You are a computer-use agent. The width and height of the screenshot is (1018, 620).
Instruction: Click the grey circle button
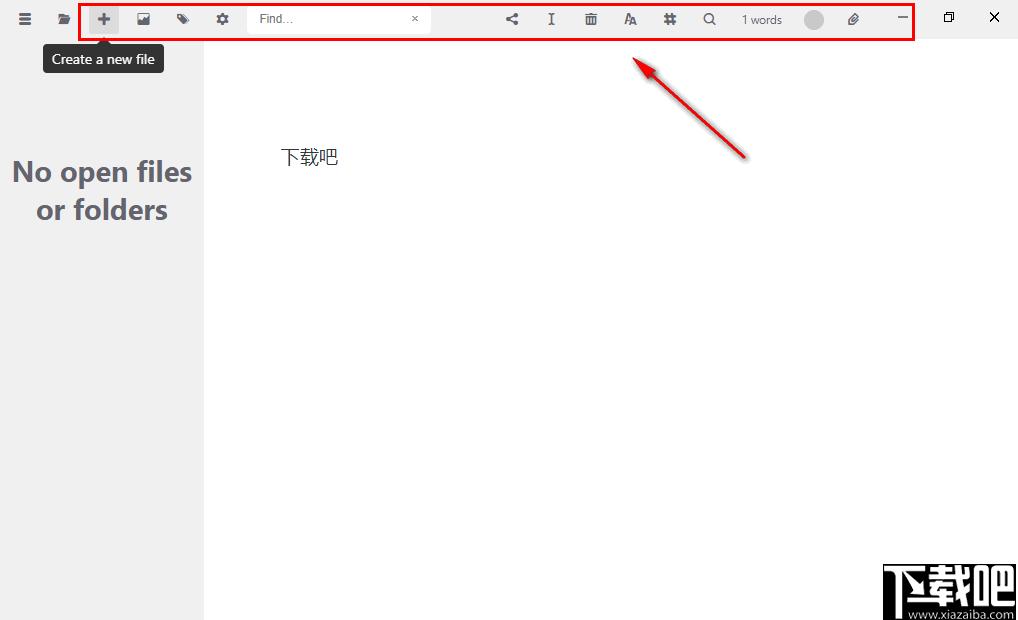(813, 20)
